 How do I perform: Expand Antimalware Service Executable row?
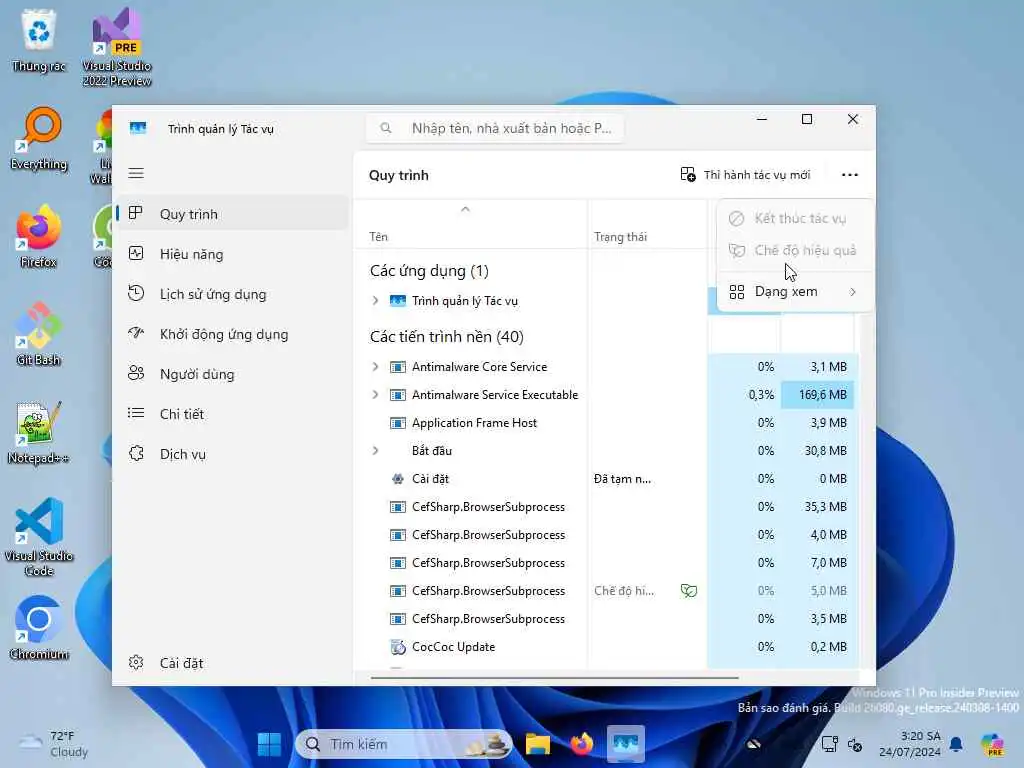(375, 394)
